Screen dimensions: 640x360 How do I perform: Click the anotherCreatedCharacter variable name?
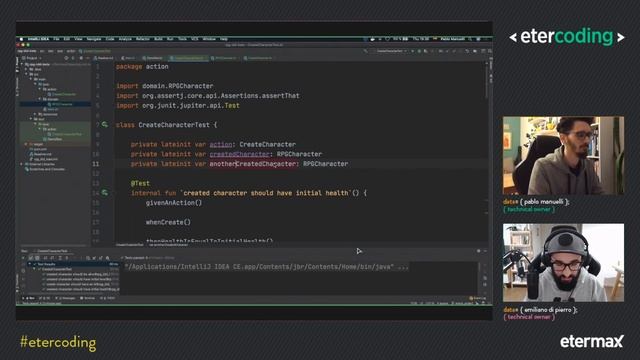coord(252,164)
